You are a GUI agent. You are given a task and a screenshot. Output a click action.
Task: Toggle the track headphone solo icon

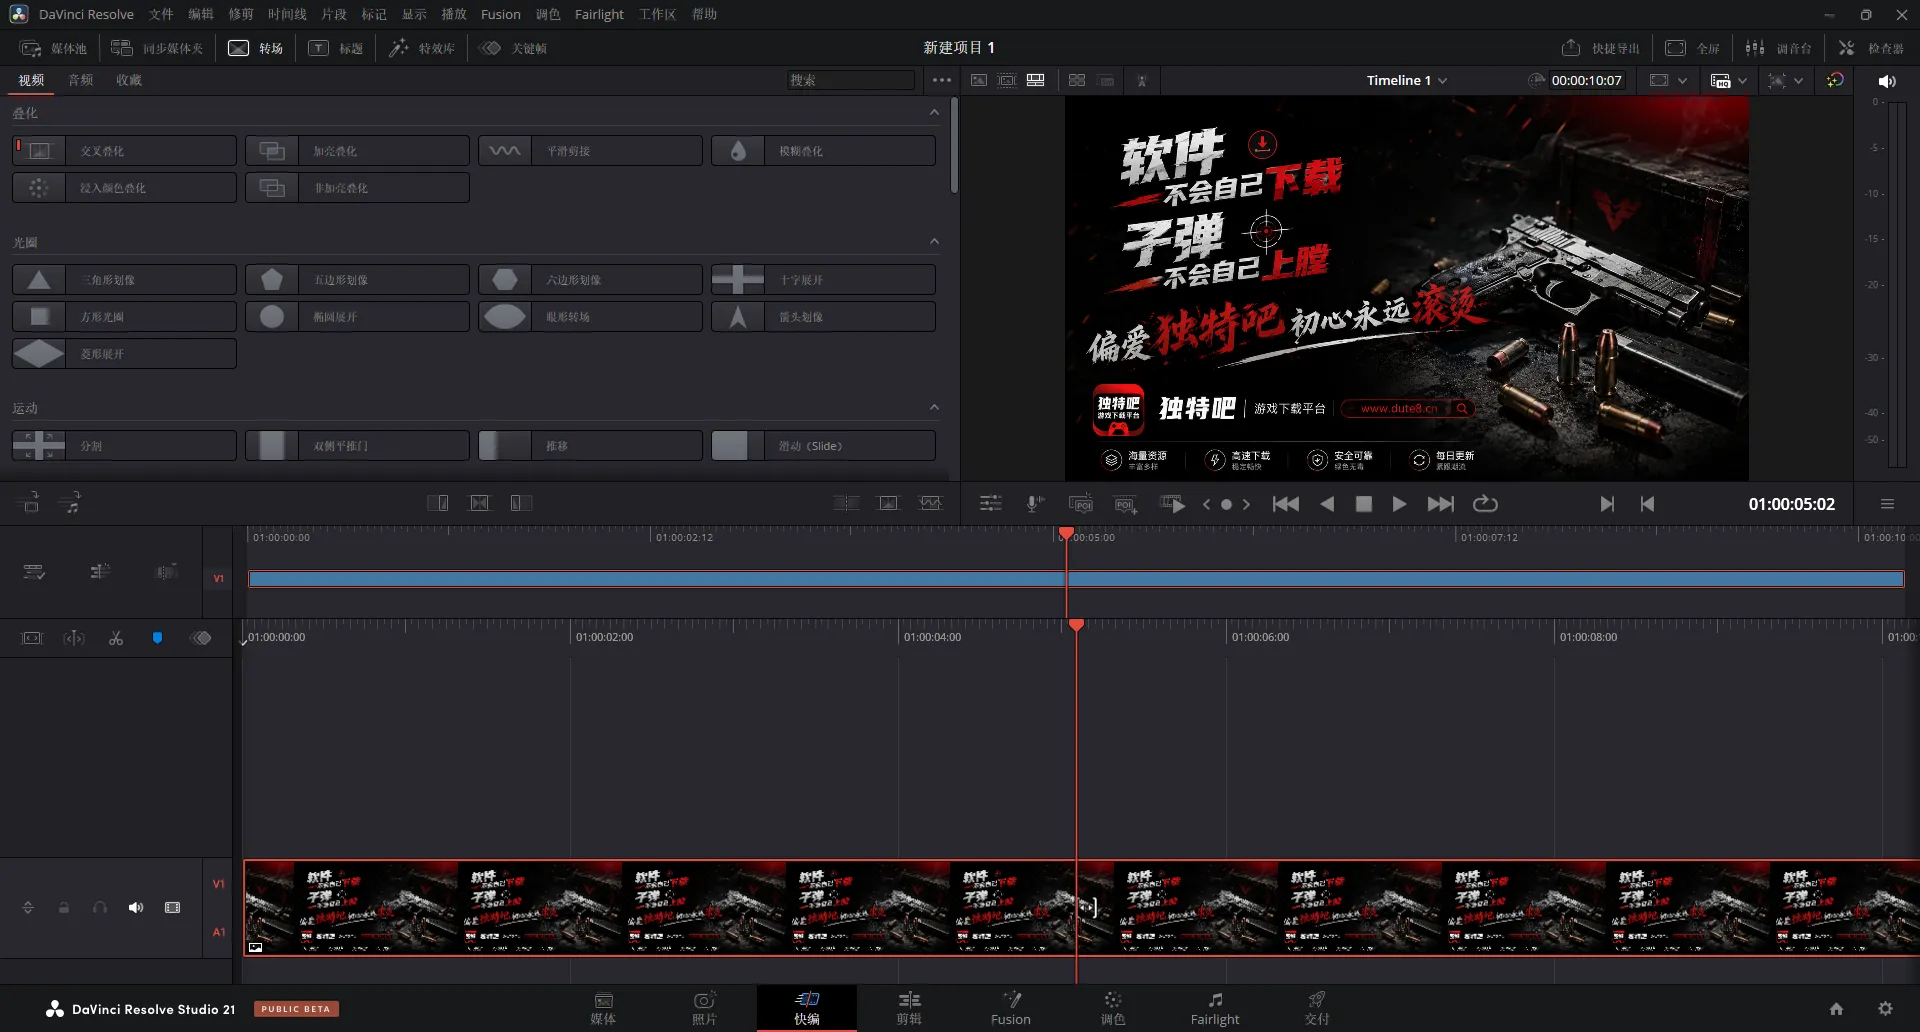[x=100, y=908]
